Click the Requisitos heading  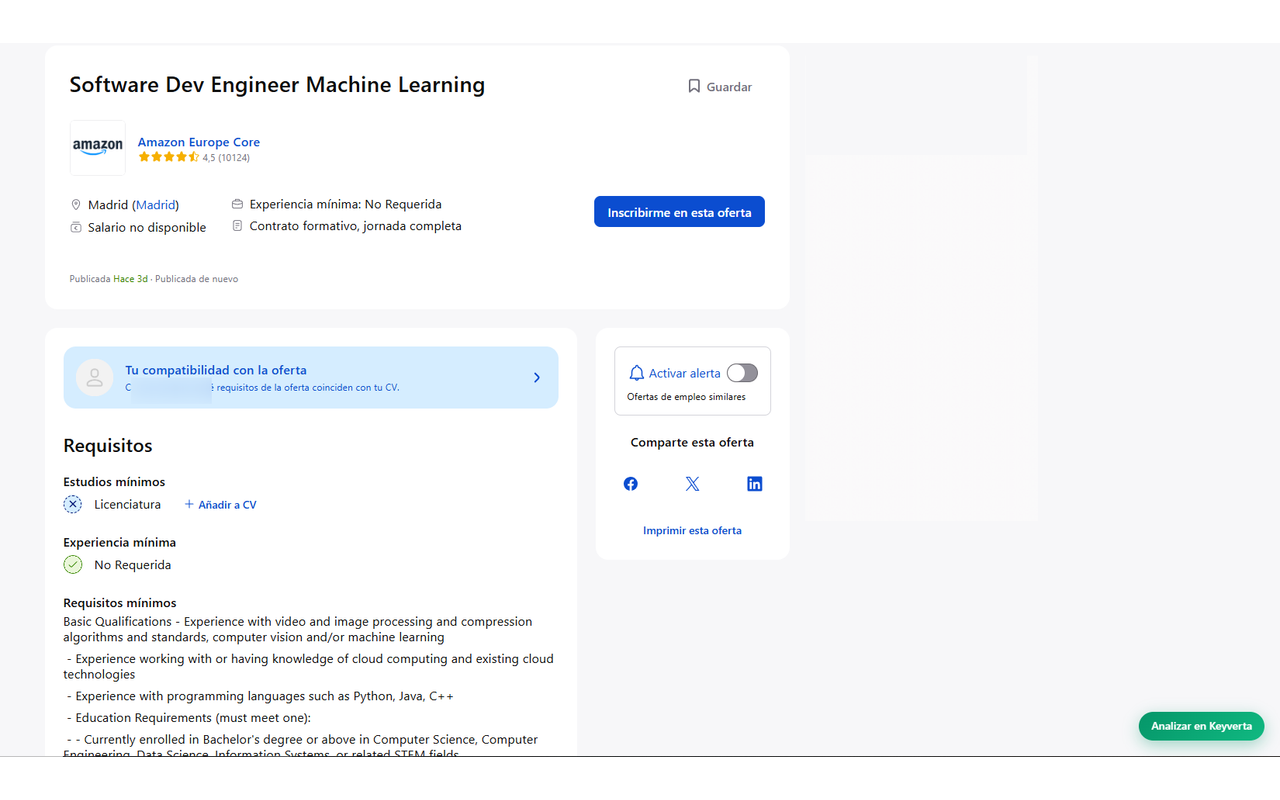(x=108, y=446)
